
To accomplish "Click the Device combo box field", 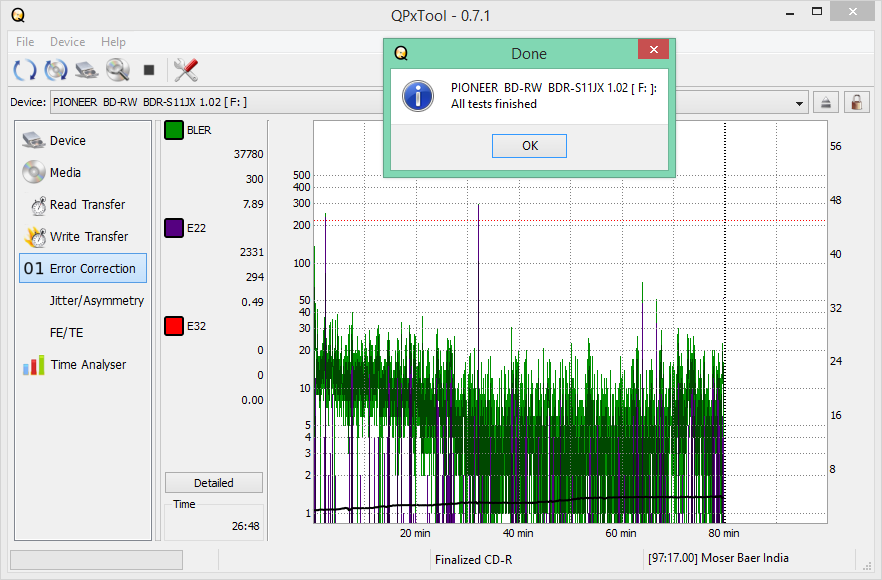I will (x=429, y=102).
